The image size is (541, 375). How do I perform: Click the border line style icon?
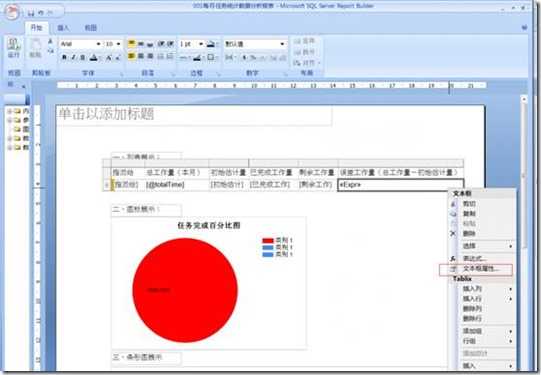[184, 58]
